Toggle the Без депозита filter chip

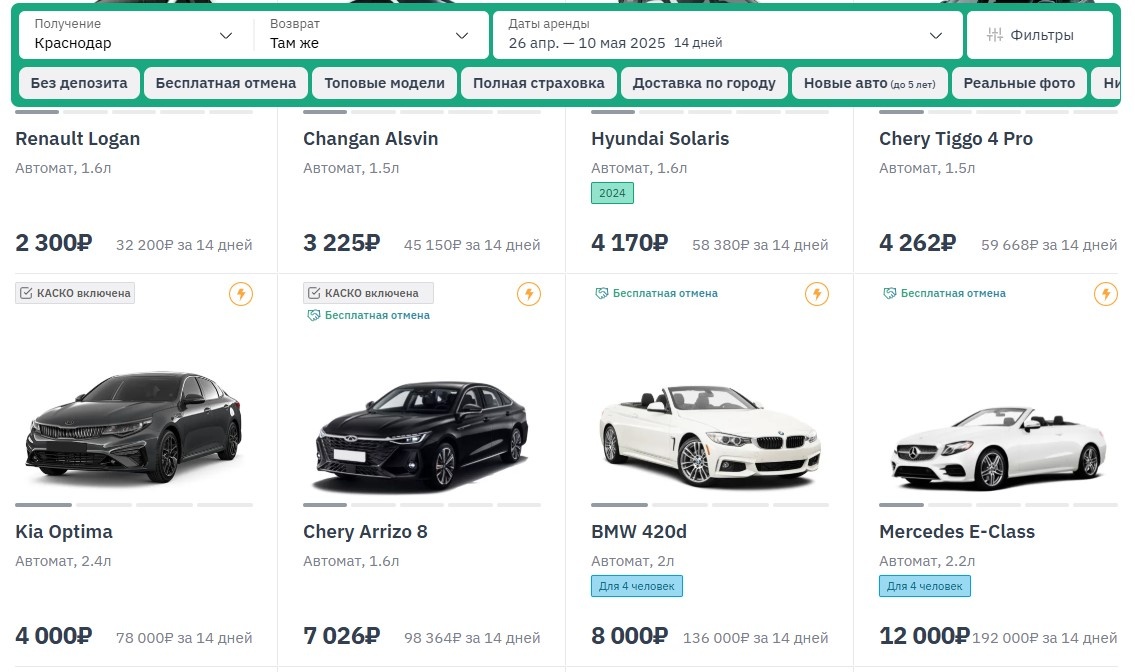pos(79,83)
